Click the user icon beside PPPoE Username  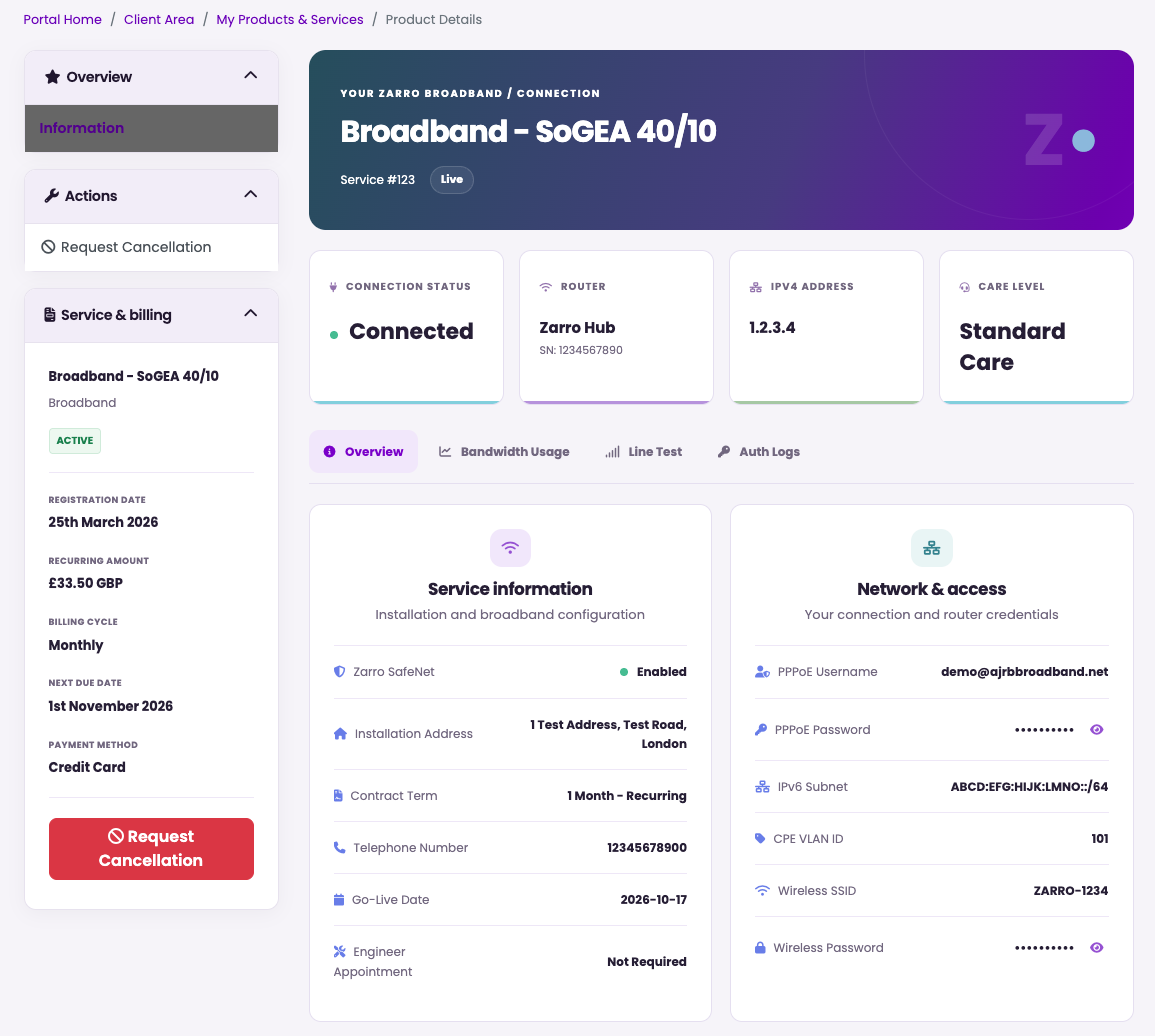(762, 671)
